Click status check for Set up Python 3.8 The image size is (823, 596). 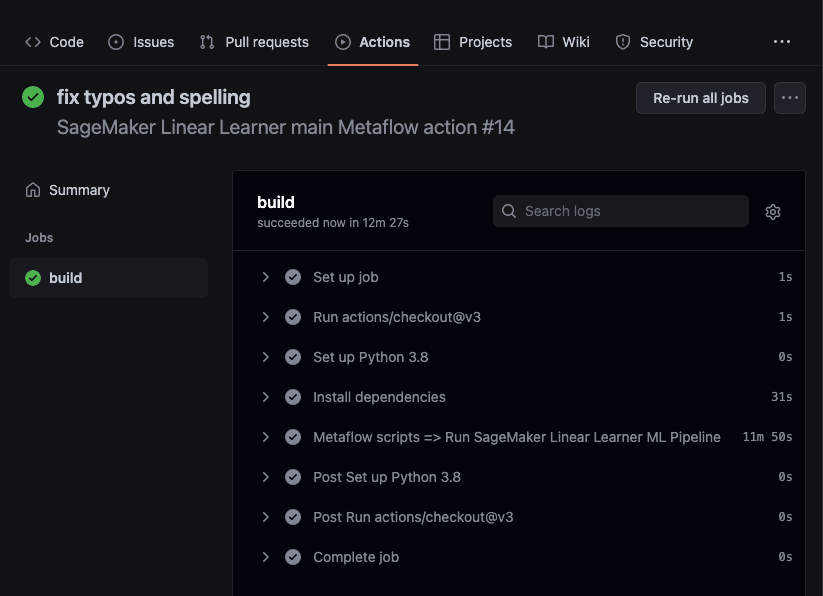tap(293, 357)
